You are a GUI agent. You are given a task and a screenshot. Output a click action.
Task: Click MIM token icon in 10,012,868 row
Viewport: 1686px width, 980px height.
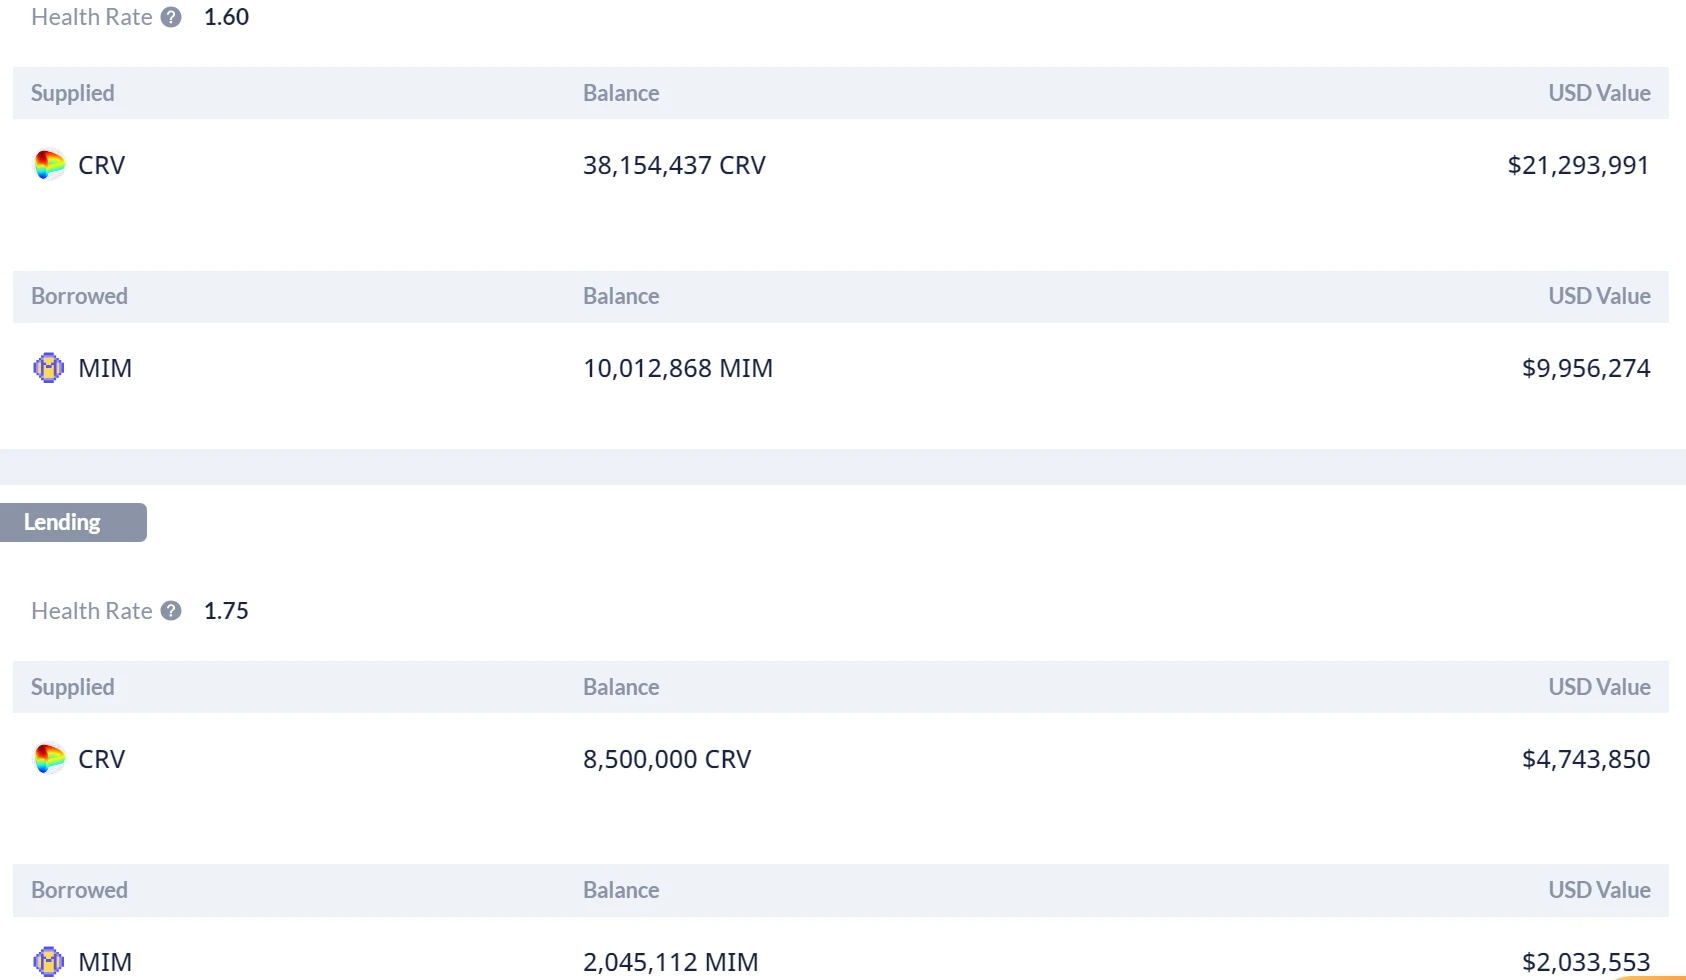[x=49, y=368]
